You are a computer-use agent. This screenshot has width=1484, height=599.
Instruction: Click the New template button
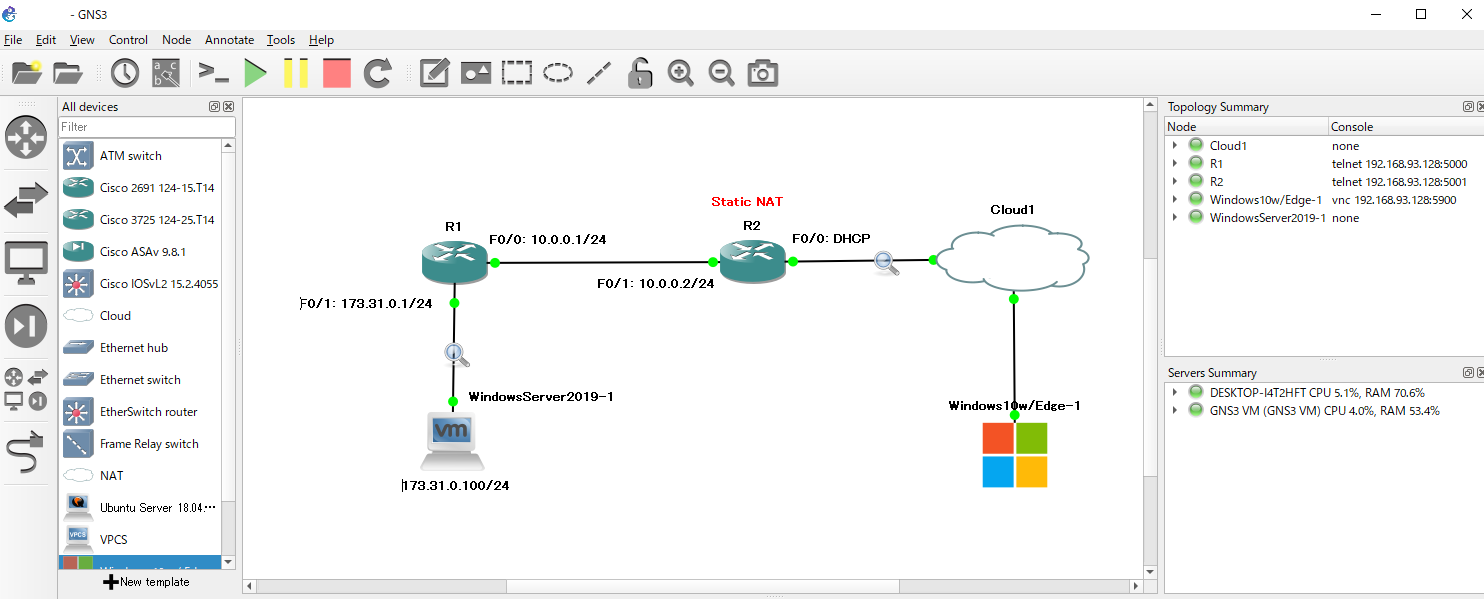tap(147, 582)
